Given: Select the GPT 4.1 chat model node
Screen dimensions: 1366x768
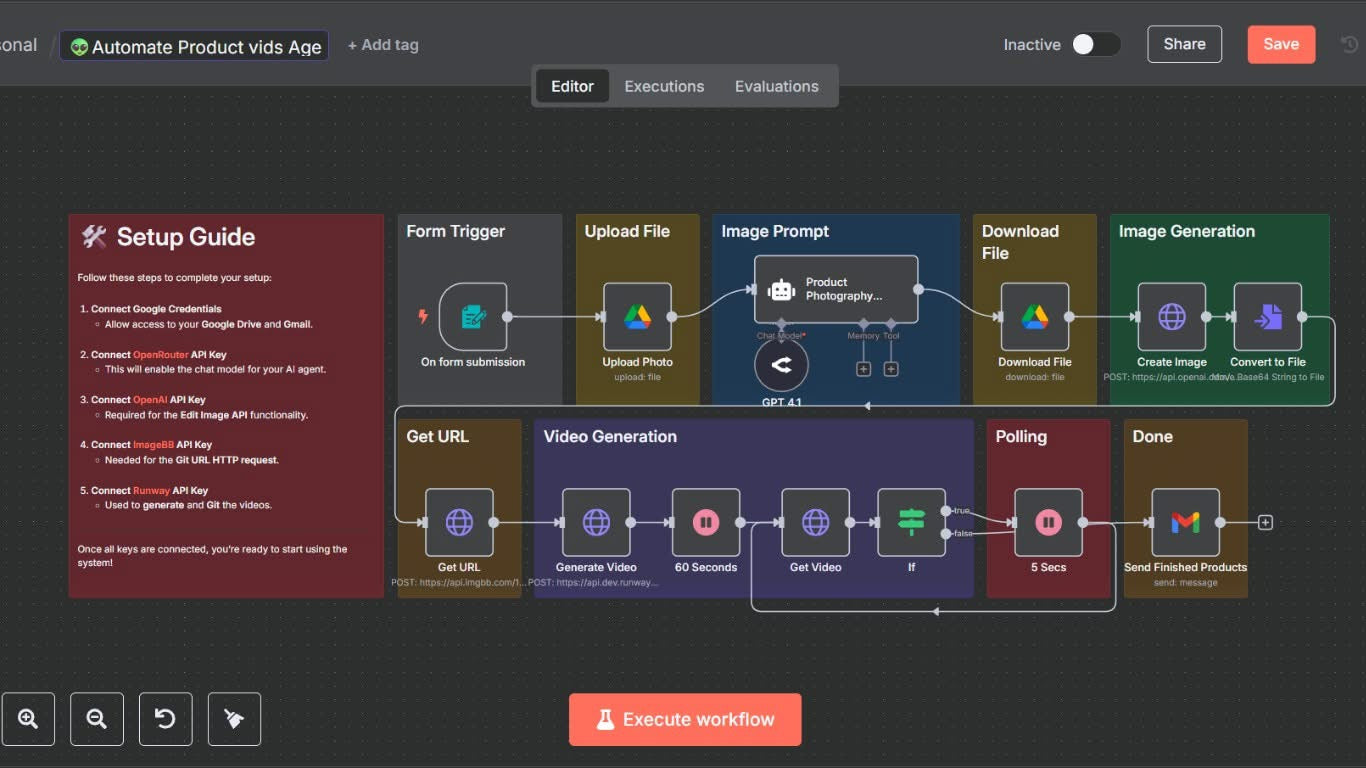Looking at the screenshot, I should tap(781, 365).
